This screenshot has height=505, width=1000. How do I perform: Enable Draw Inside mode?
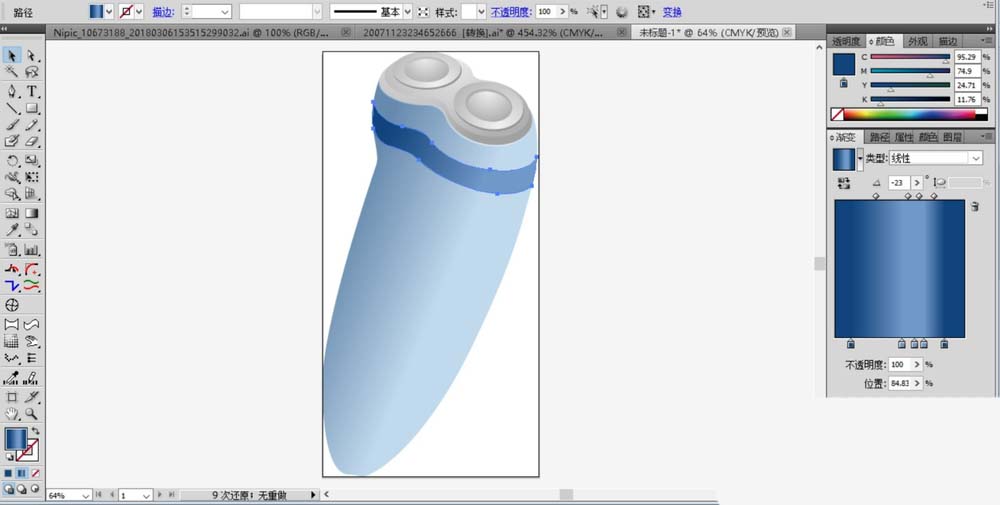[35, 489]
